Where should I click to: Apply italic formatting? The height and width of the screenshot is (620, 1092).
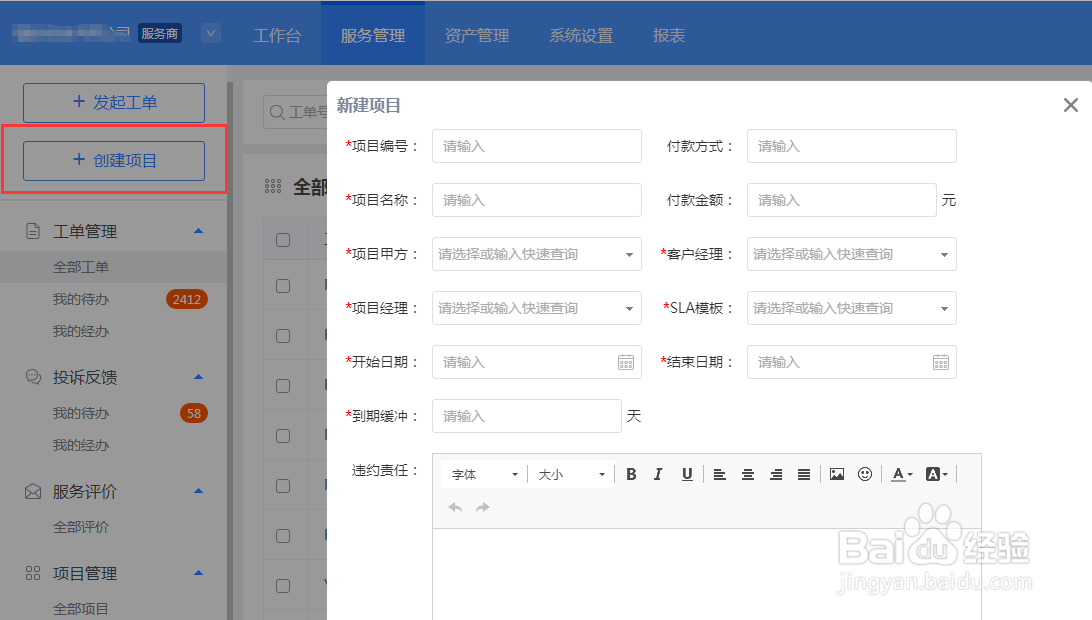[659, 473]
